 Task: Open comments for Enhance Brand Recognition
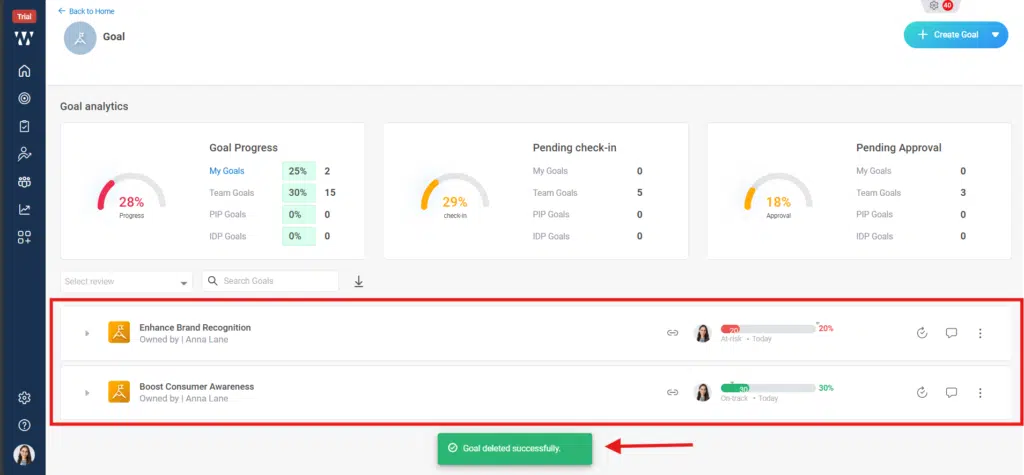[x=951, y=333]
